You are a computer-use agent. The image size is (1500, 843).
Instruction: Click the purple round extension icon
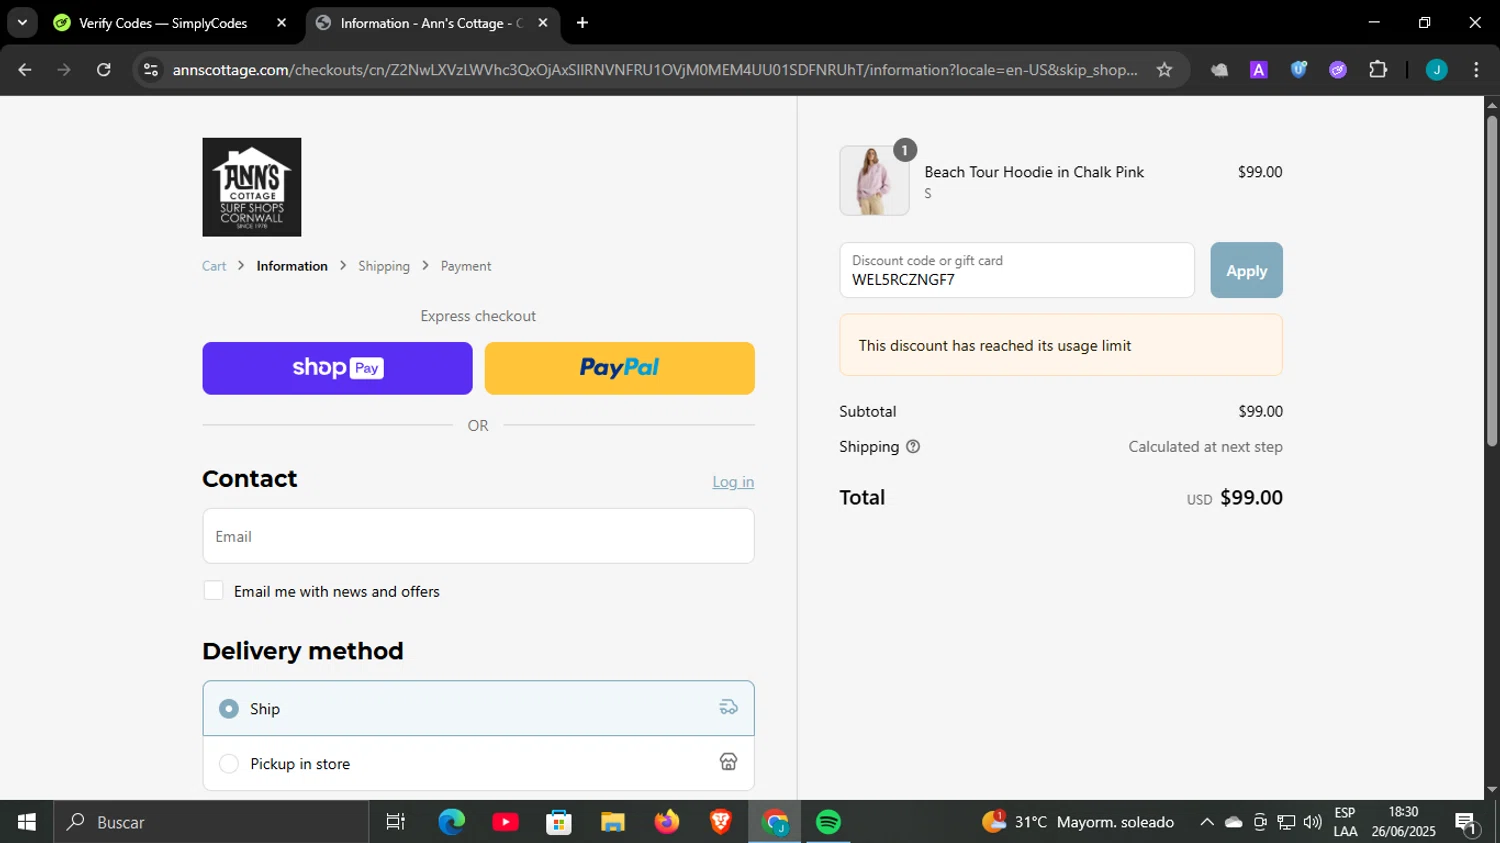1338,70
